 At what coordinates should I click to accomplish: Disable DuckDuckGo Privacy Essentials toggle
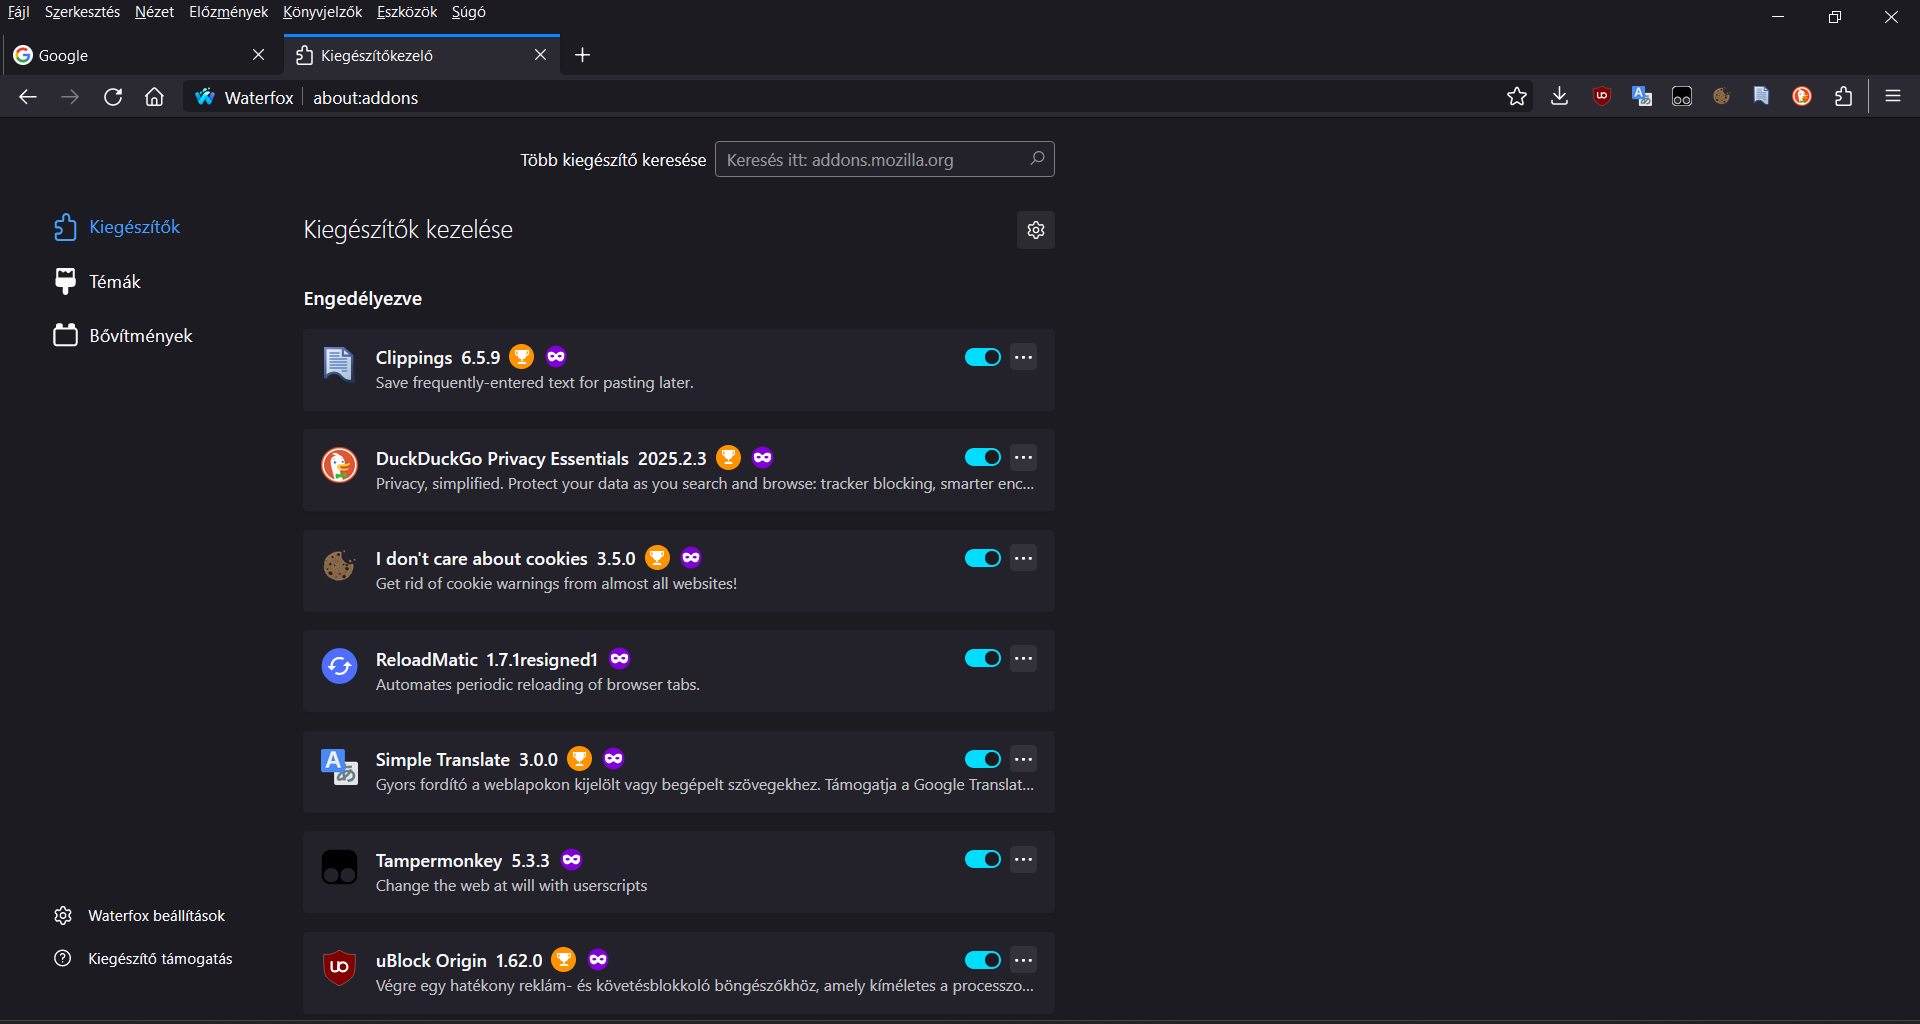coord(983,457)
